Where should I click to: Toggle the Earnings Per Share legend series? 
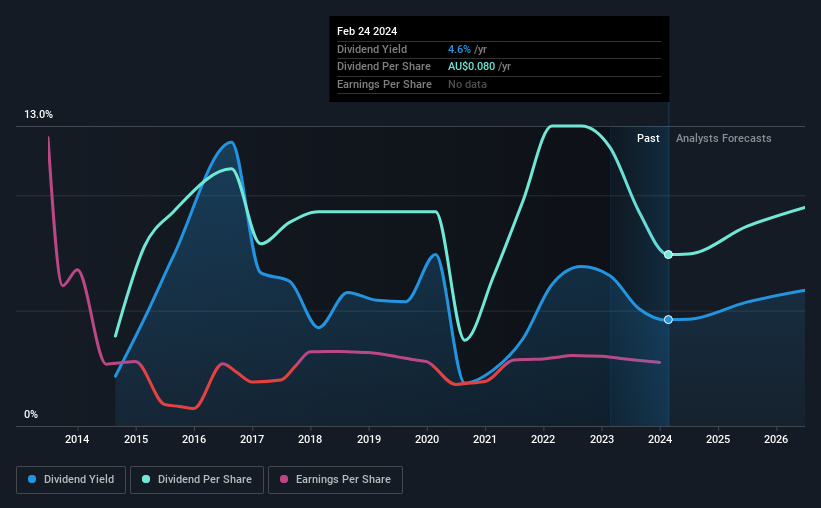(x=335, y=480)
